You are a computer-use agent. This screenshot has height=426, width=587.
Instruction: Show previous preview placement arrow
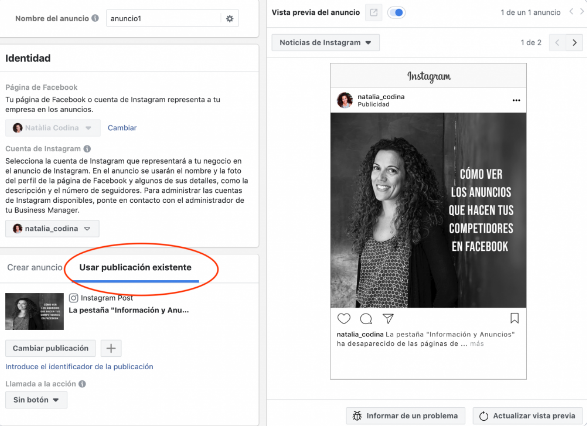(557, 42)
